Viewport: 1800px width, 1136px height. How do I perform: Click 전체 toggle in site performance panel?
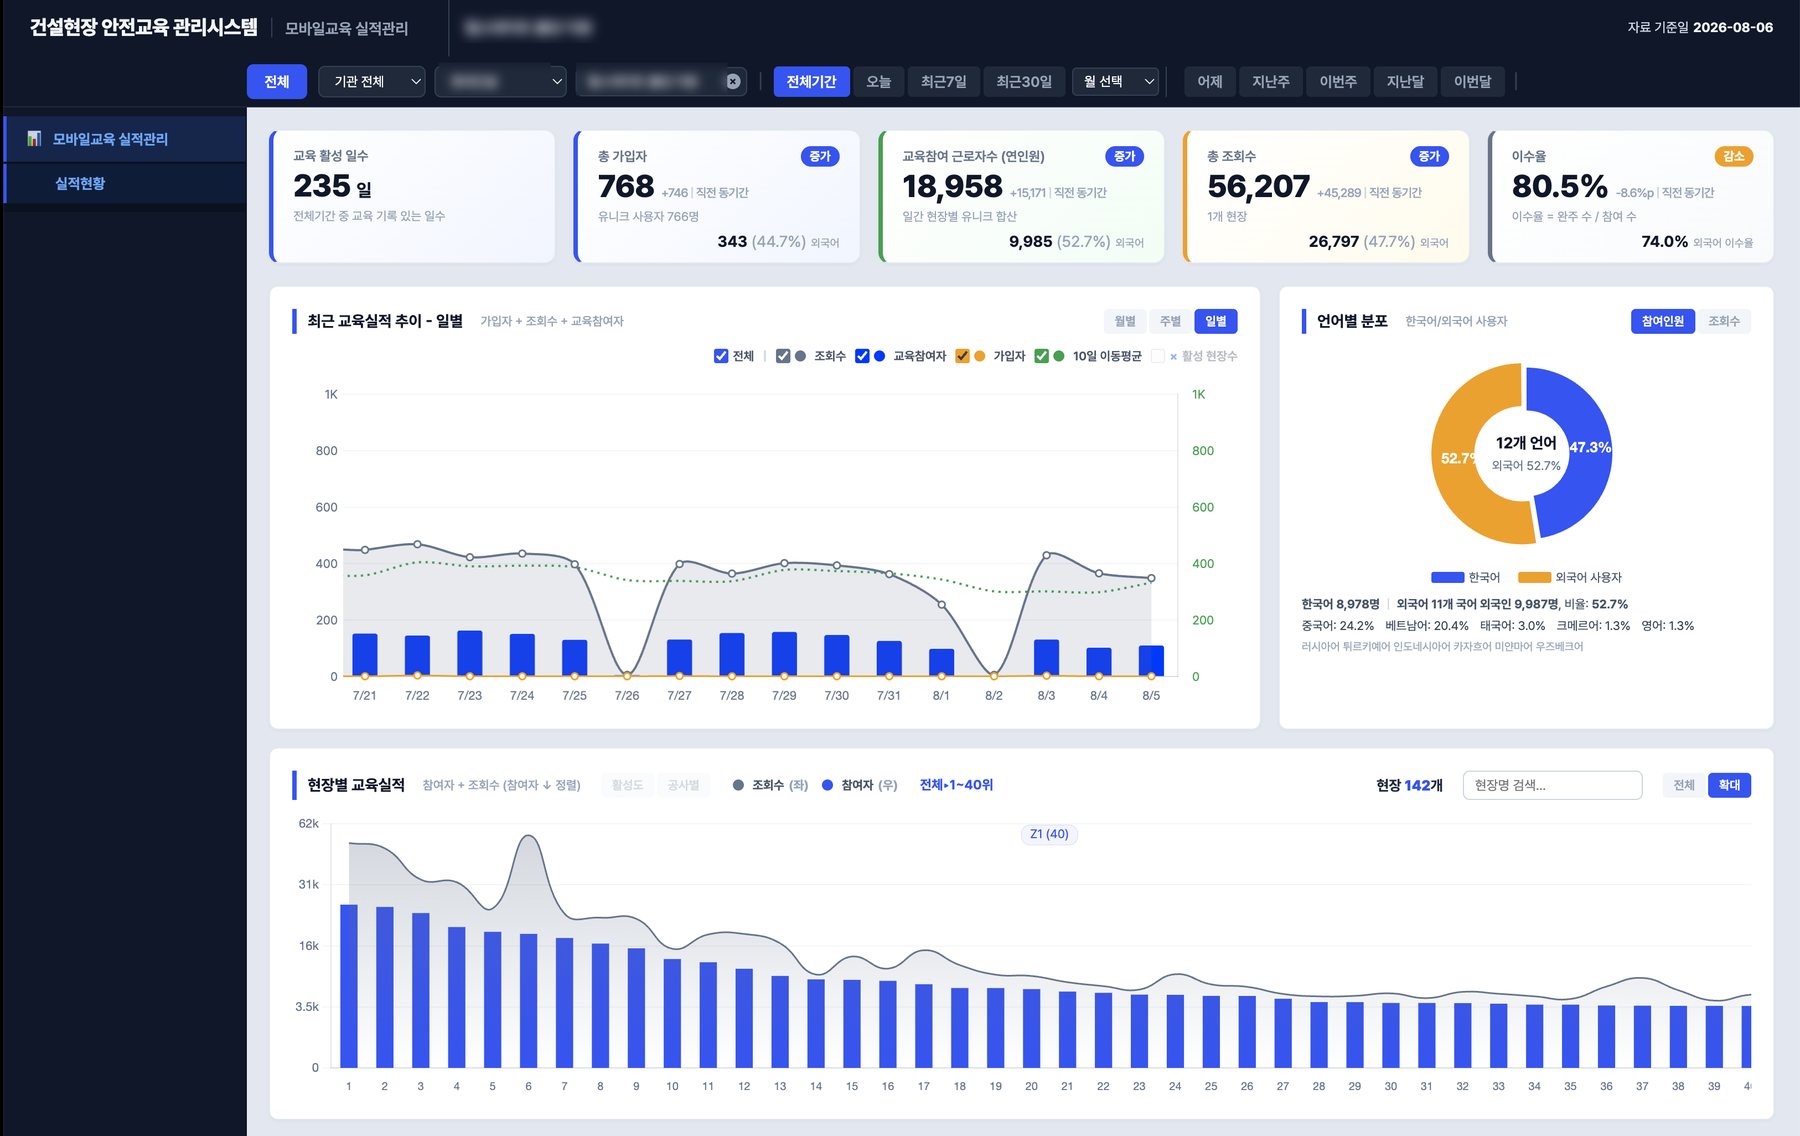click(x=1684, y=785)
